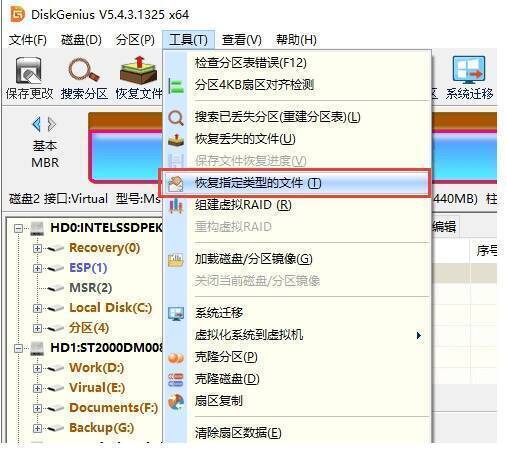
Task: Open the 查看(V) menu
Action: click(242, 40)
